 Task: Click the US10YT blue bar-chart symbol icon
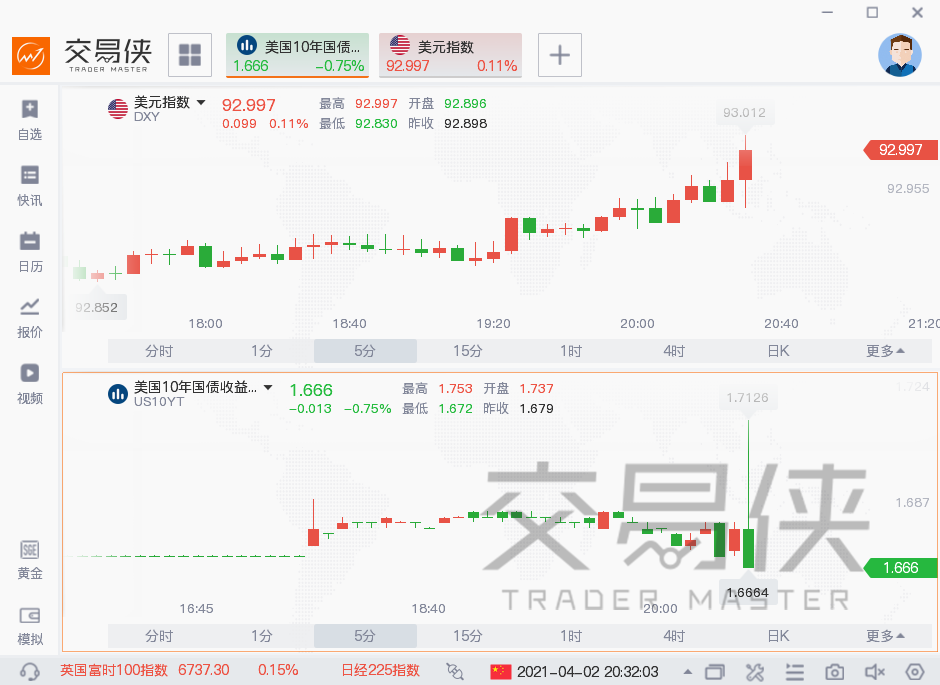[118, 394]
